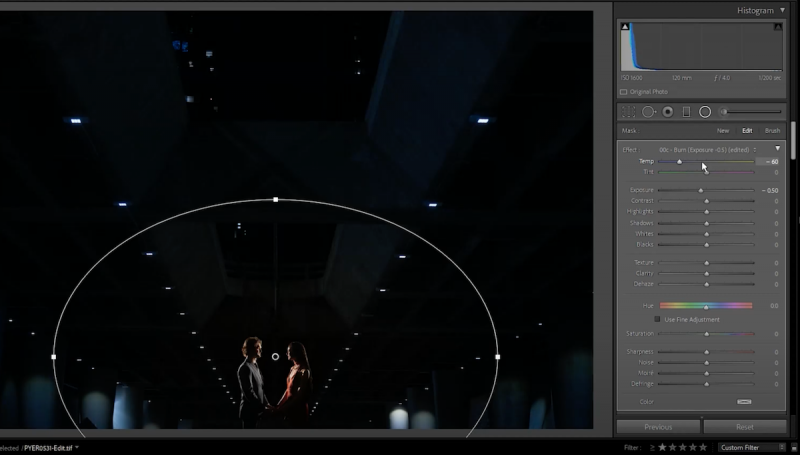Set filter to four stars rating
Screen dimensions: 800x455
point(693,447)
